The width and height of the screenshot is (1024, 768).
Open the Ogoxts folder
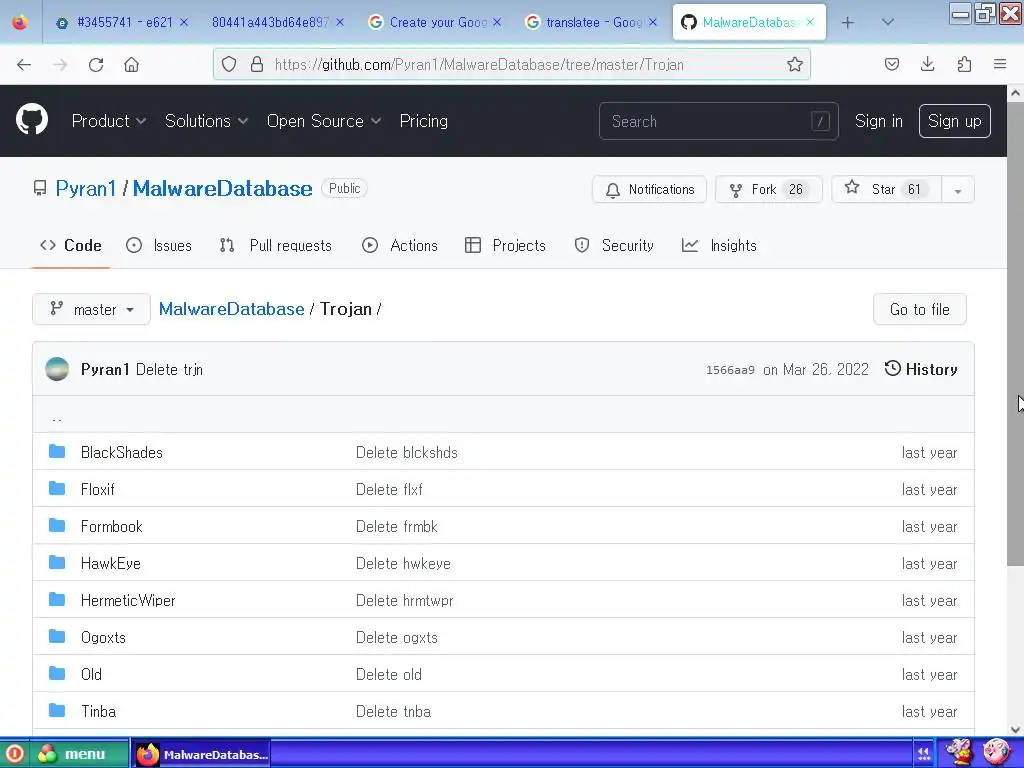click(x=103, y=637)
